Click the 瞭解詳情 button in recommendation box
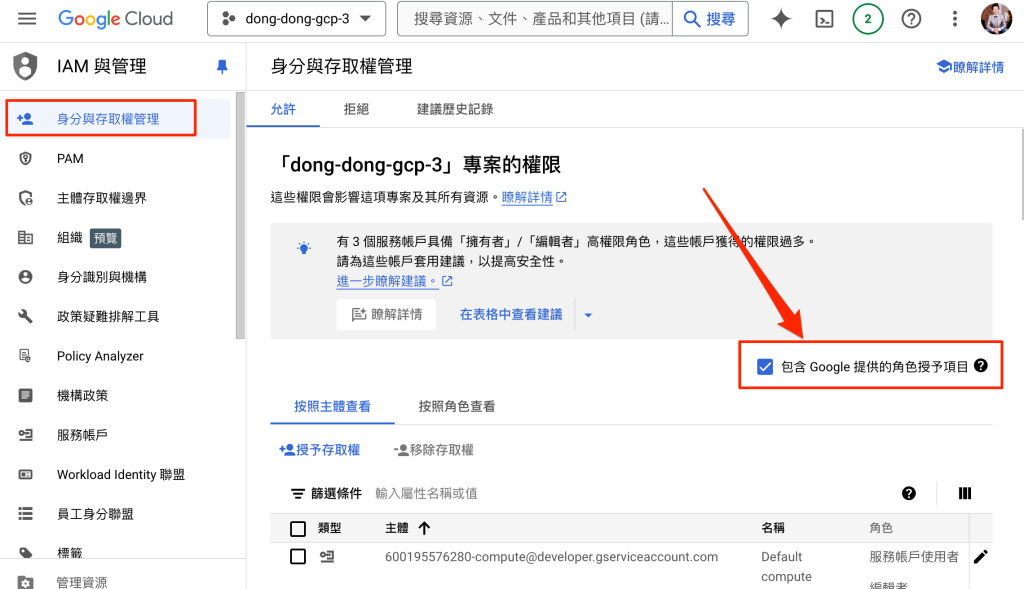The height and width of the screenshot is (589, 1024). 386,315
